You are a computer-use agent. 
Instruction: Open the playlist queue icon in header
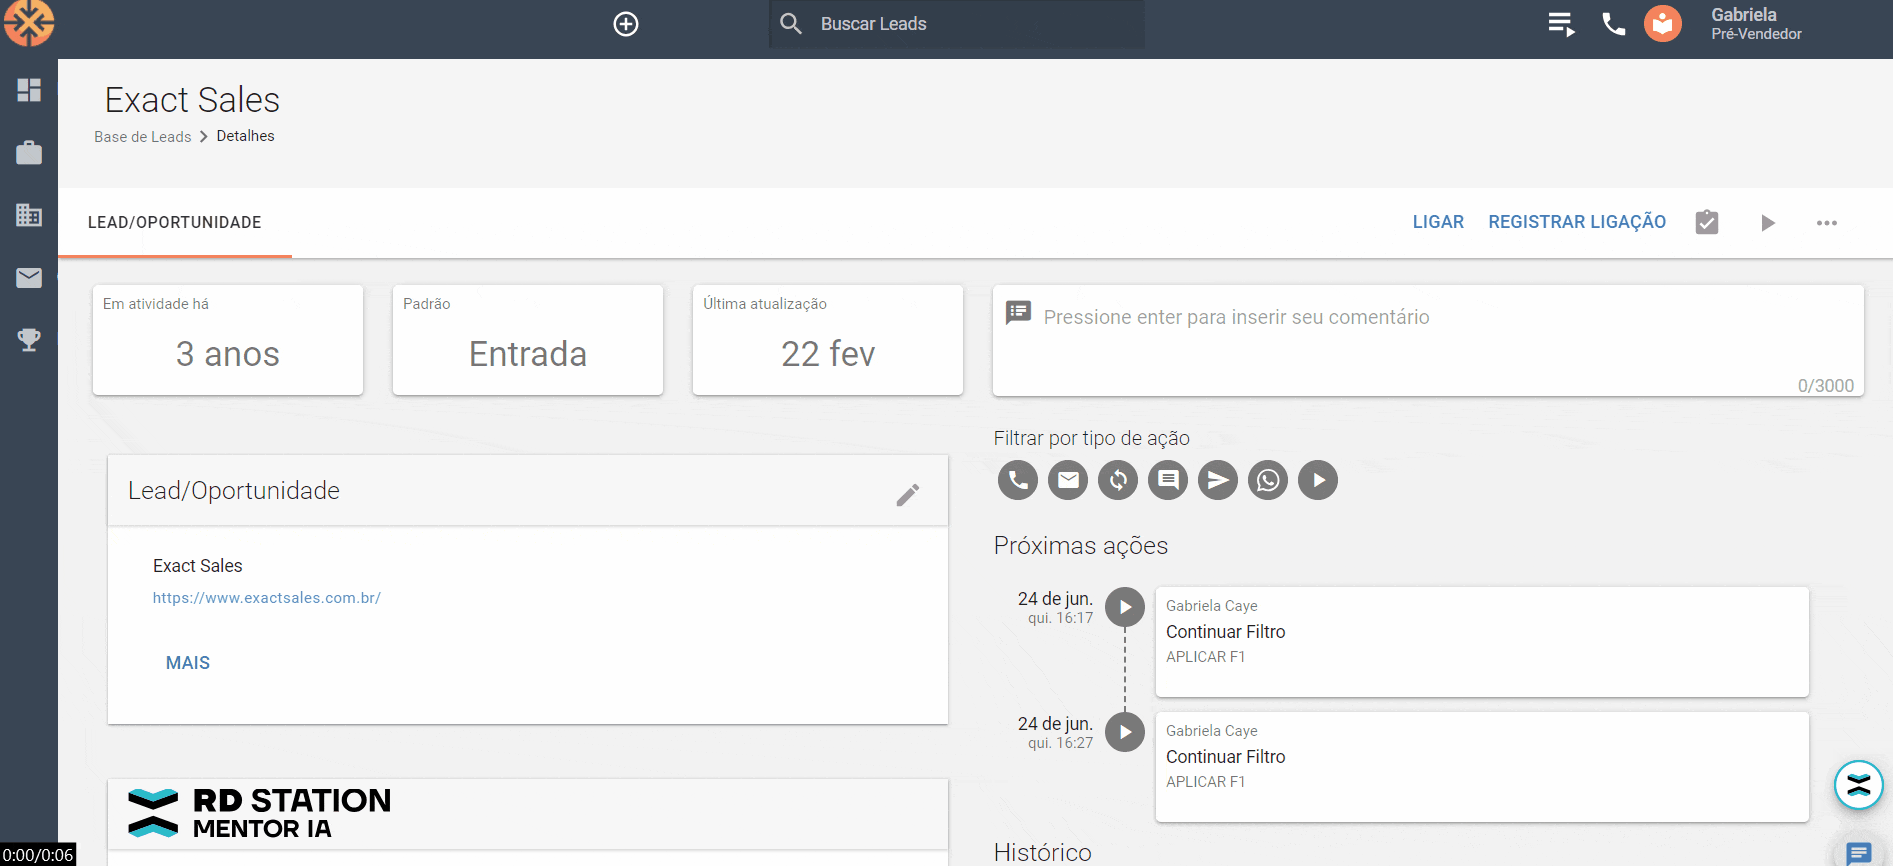(1561, 24)
